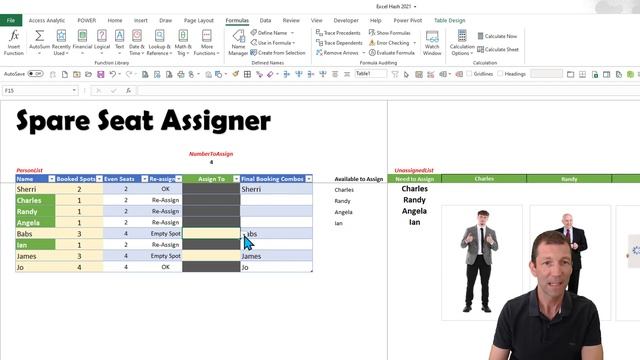Click Trace Dependents
This screenshot has height=360, width=640.
[x=339, y=42]
